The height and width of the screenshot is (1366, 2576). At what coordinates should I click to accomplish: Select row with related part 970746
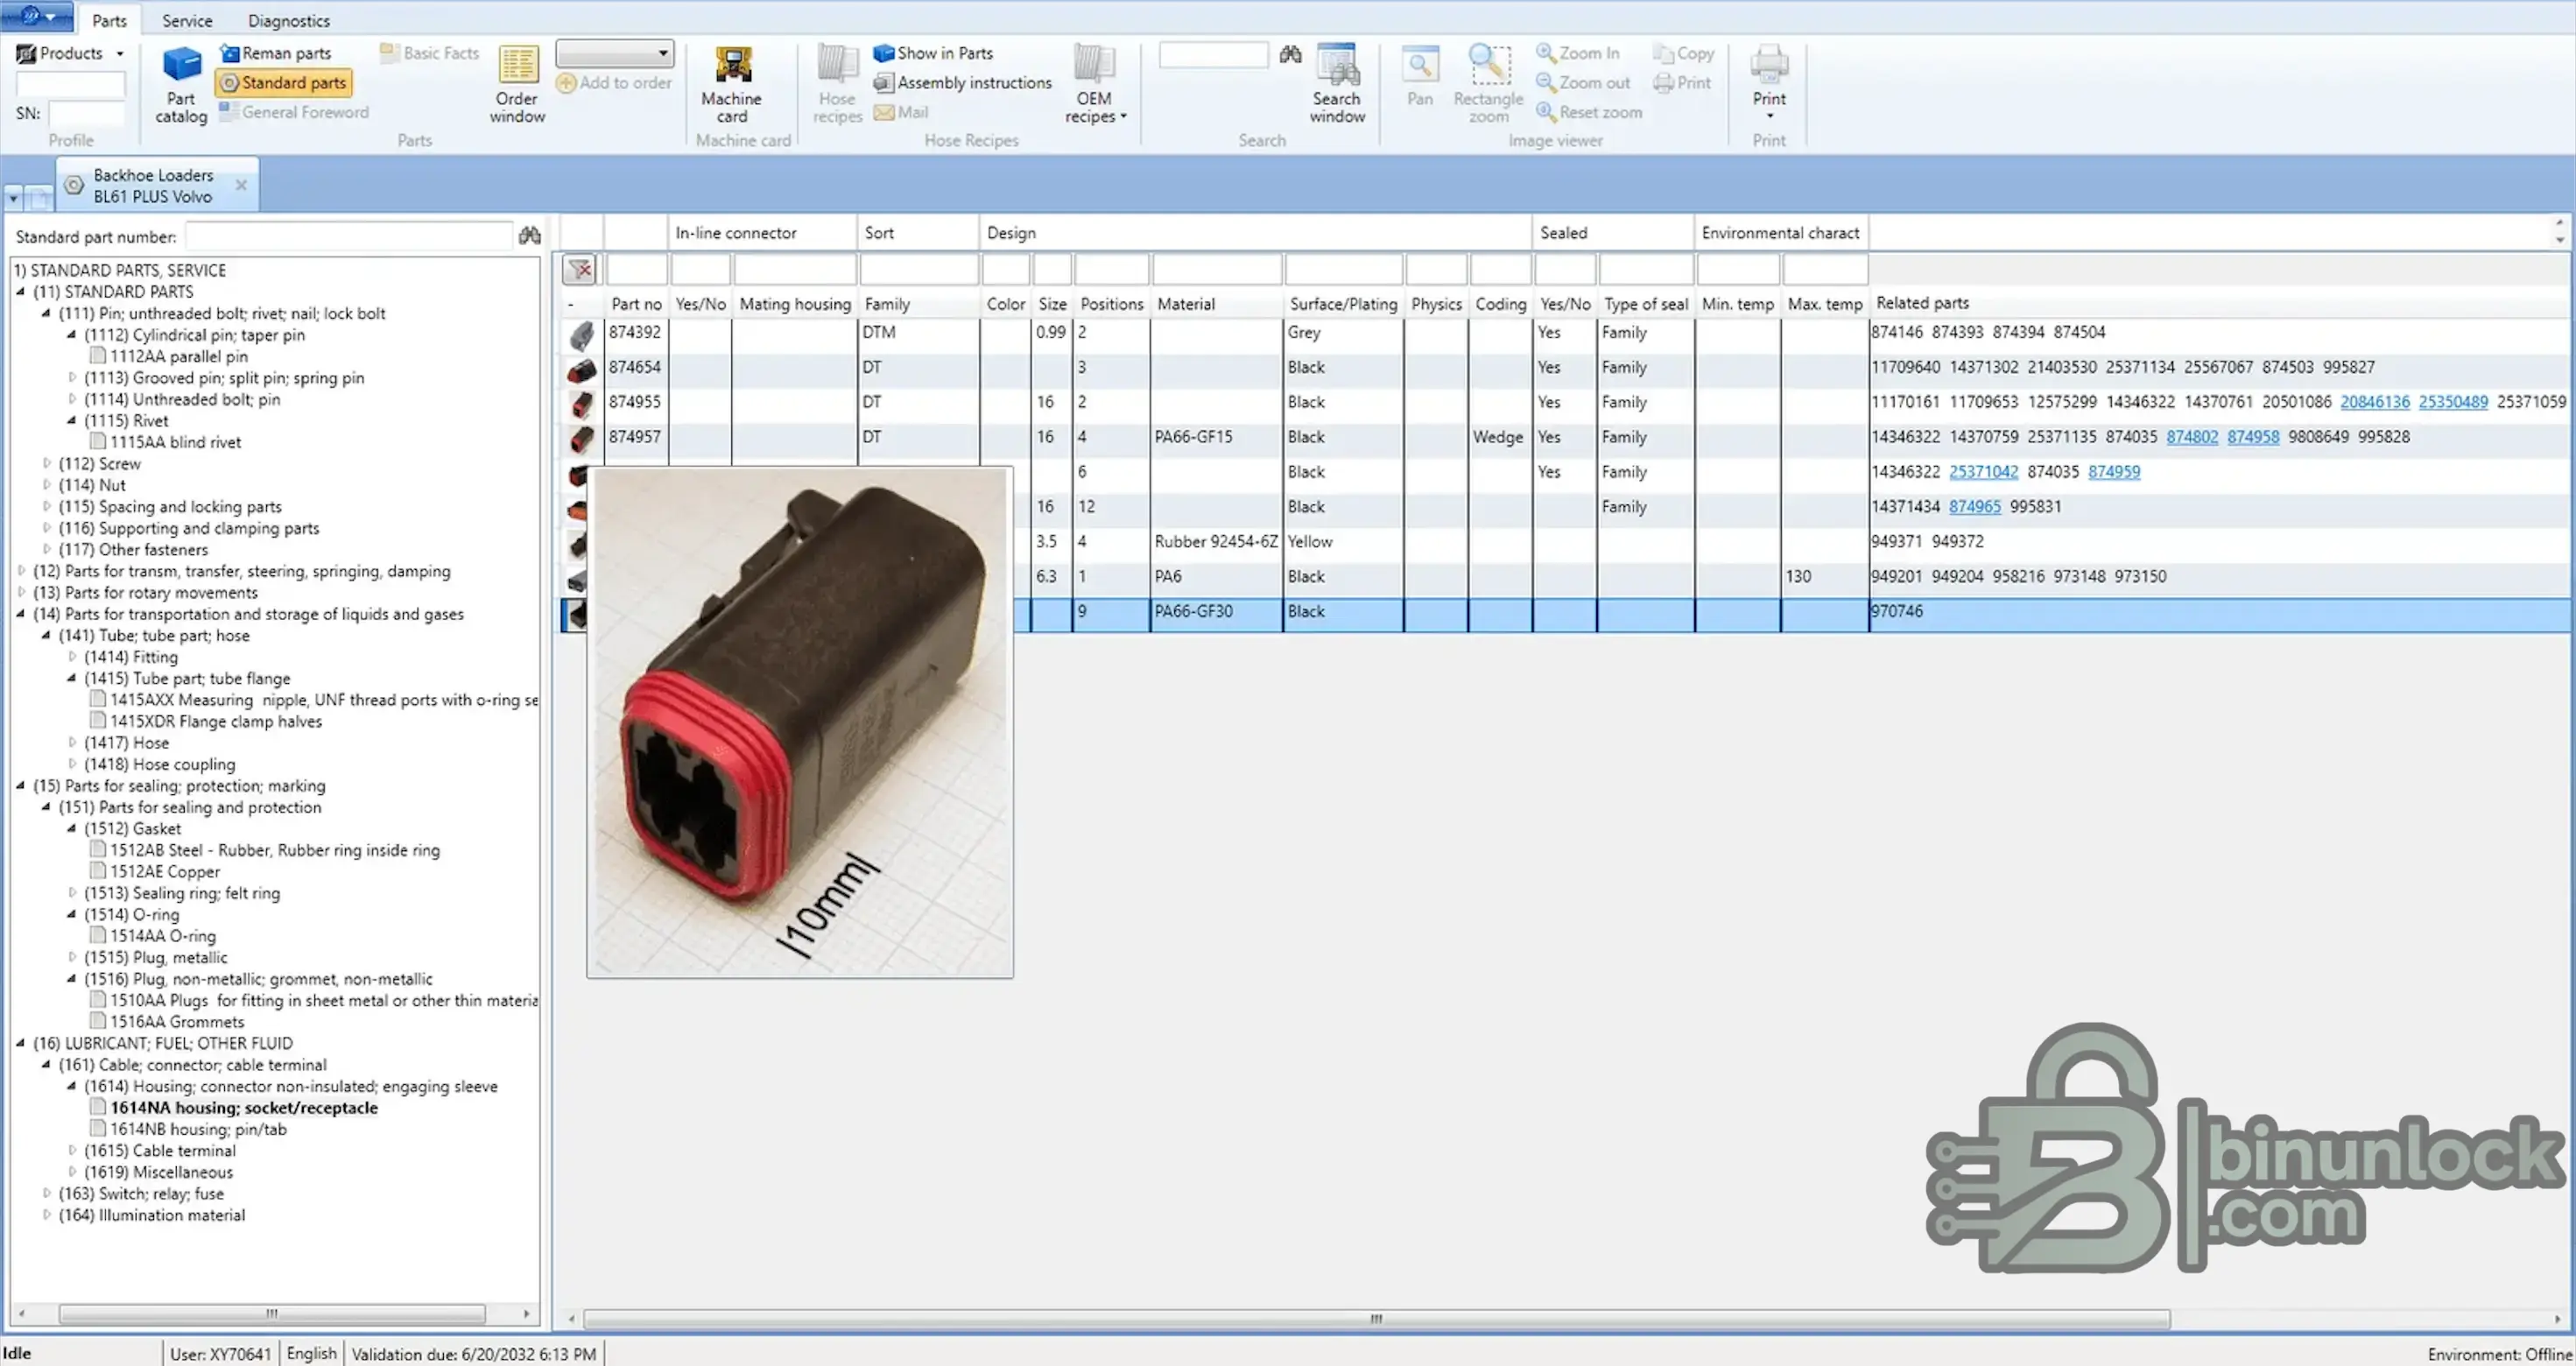[1566, 615]
